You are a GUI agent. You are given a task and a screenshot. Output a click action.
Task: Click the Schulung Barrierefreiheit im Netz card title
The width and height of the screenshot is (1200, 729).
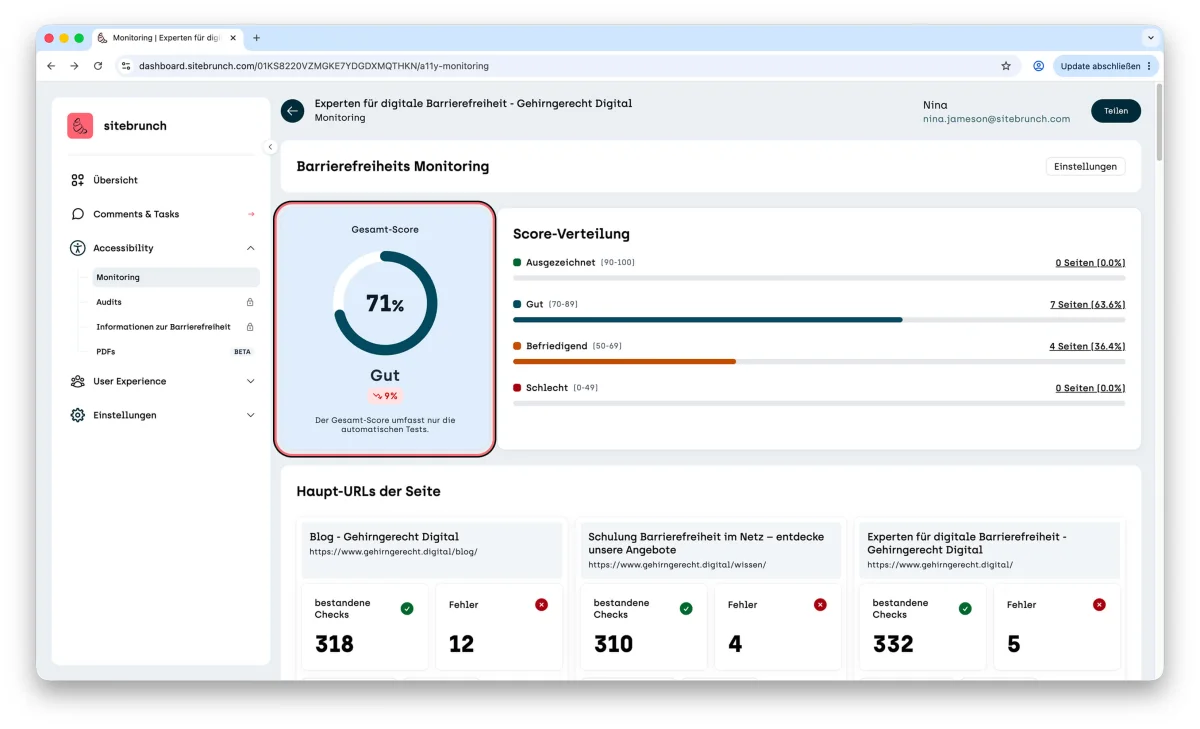pyautogui.click(x=706, y=543)
